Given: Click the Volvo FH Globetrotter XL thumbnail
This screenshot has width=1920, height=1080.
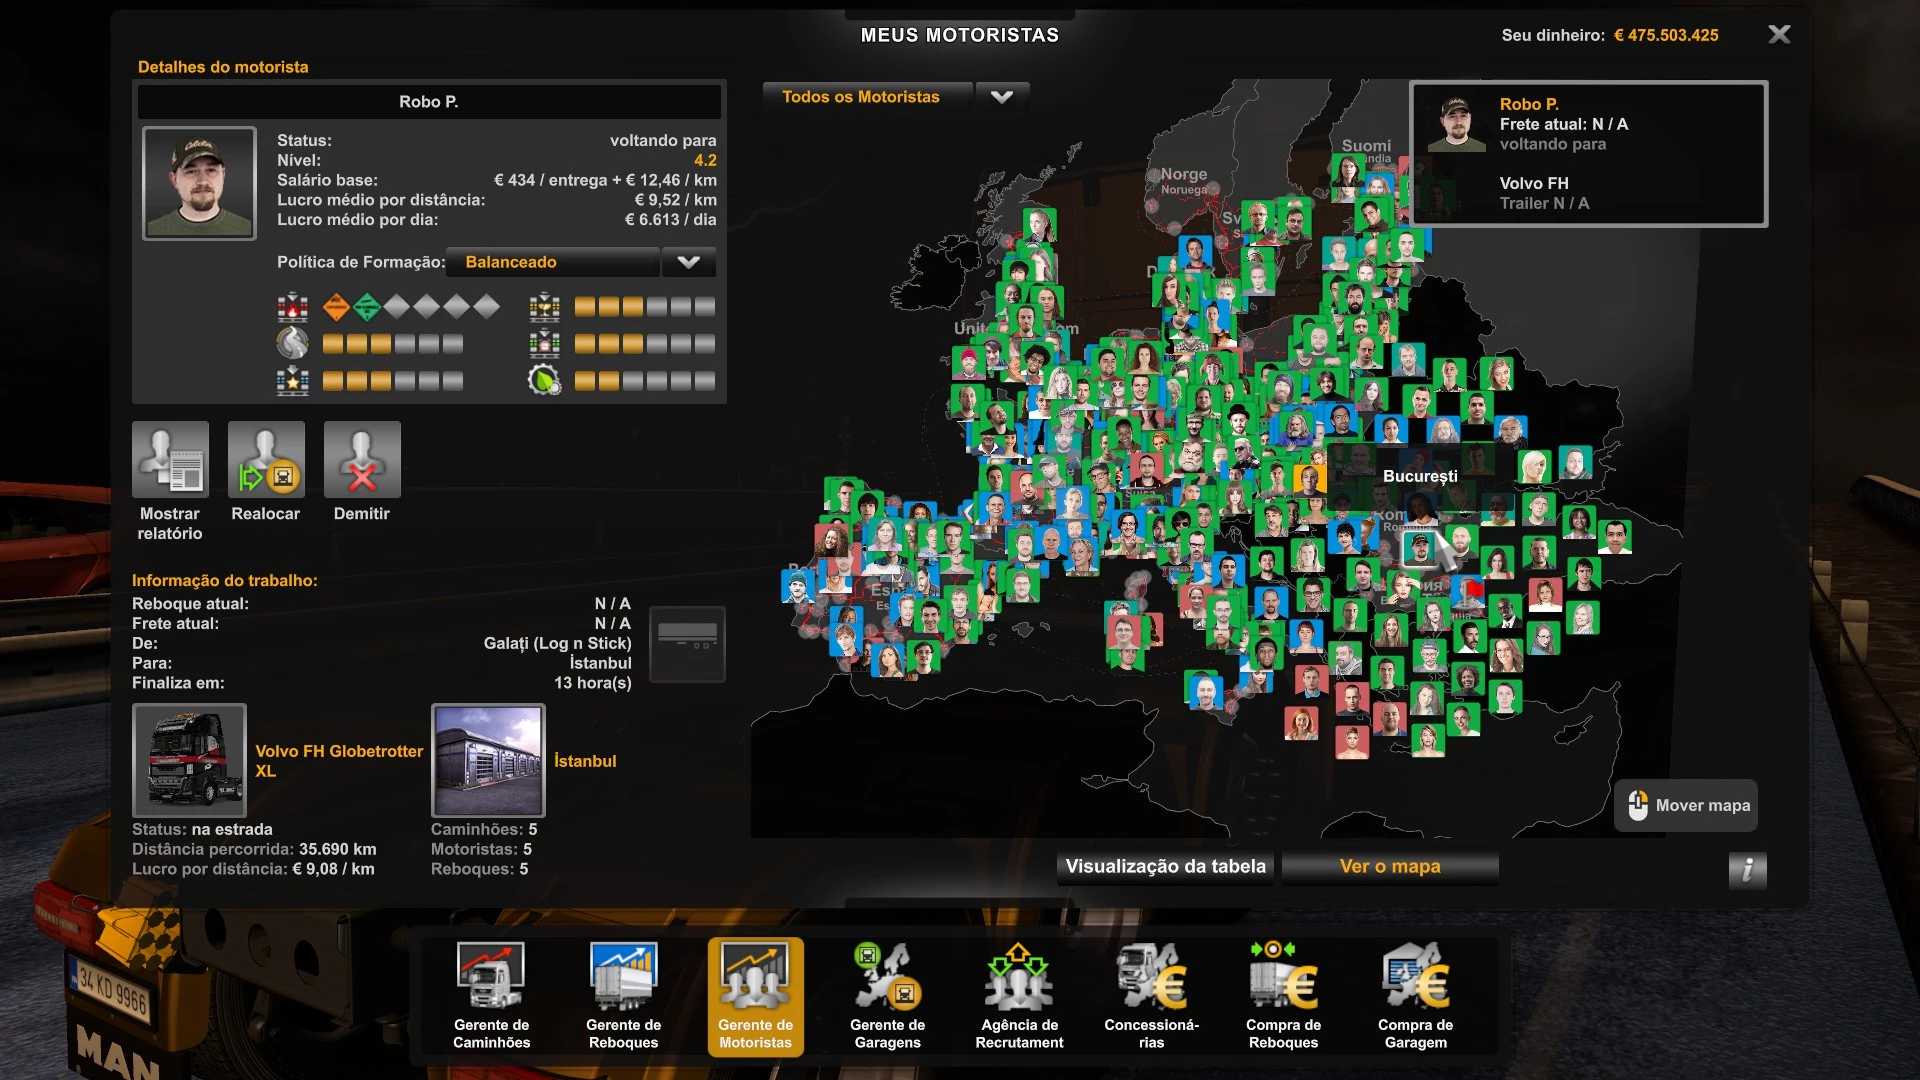Looking at the screenshot, I should tap(189, 760).
